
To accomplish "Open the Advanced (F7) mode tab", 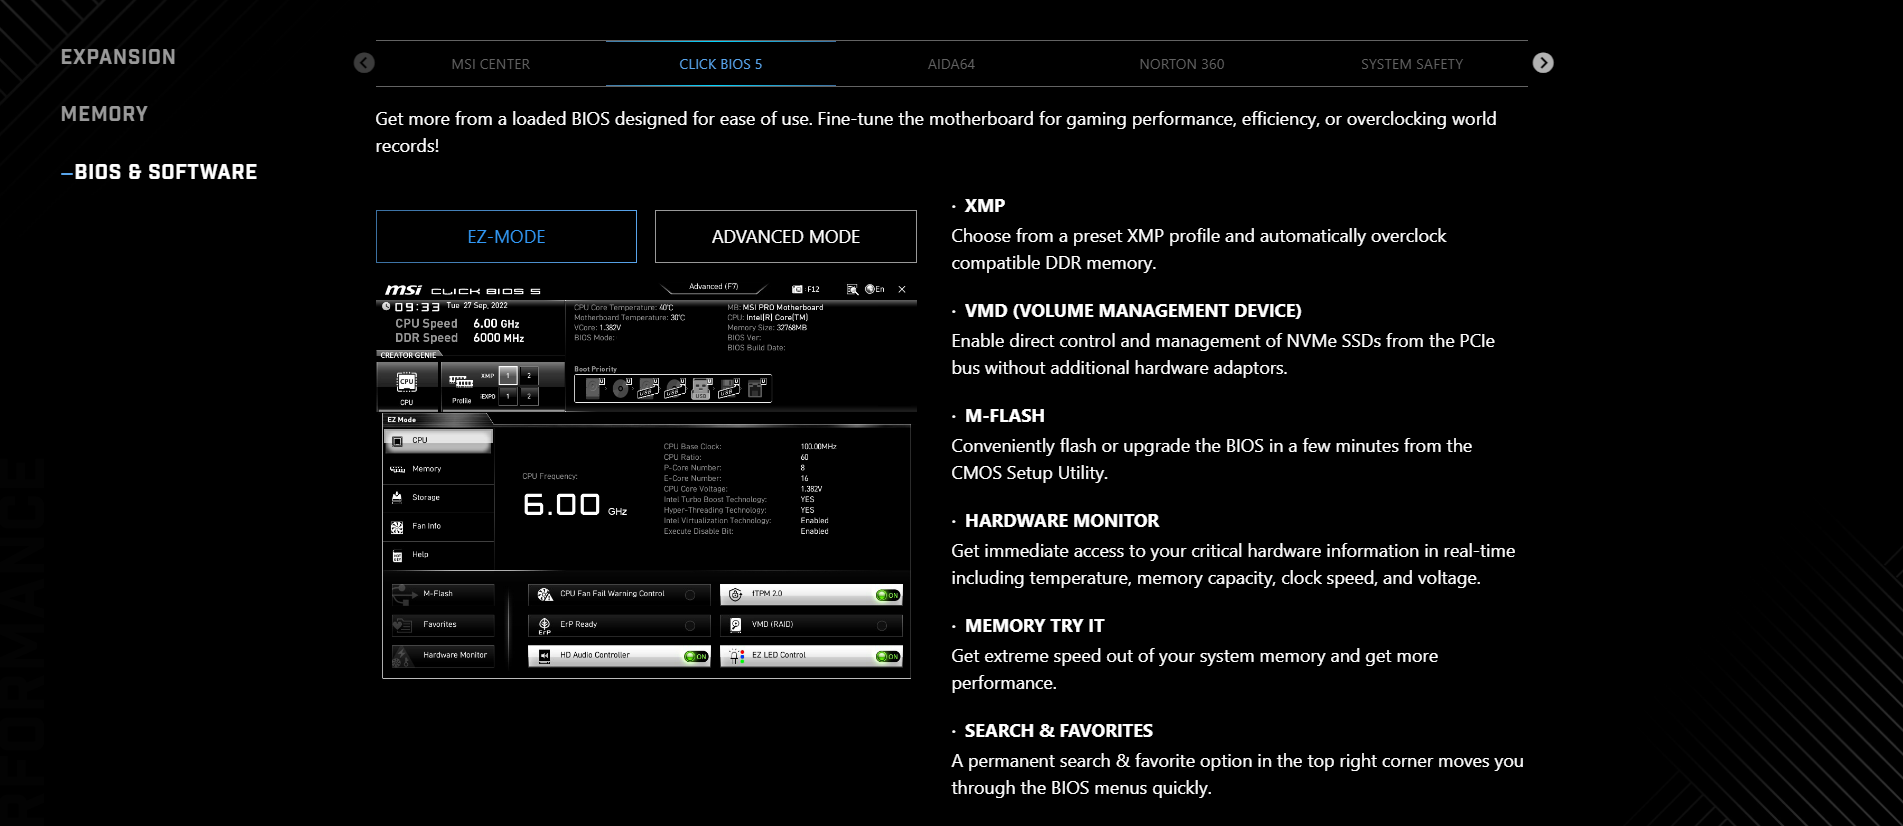I will [x=714, y=287].
